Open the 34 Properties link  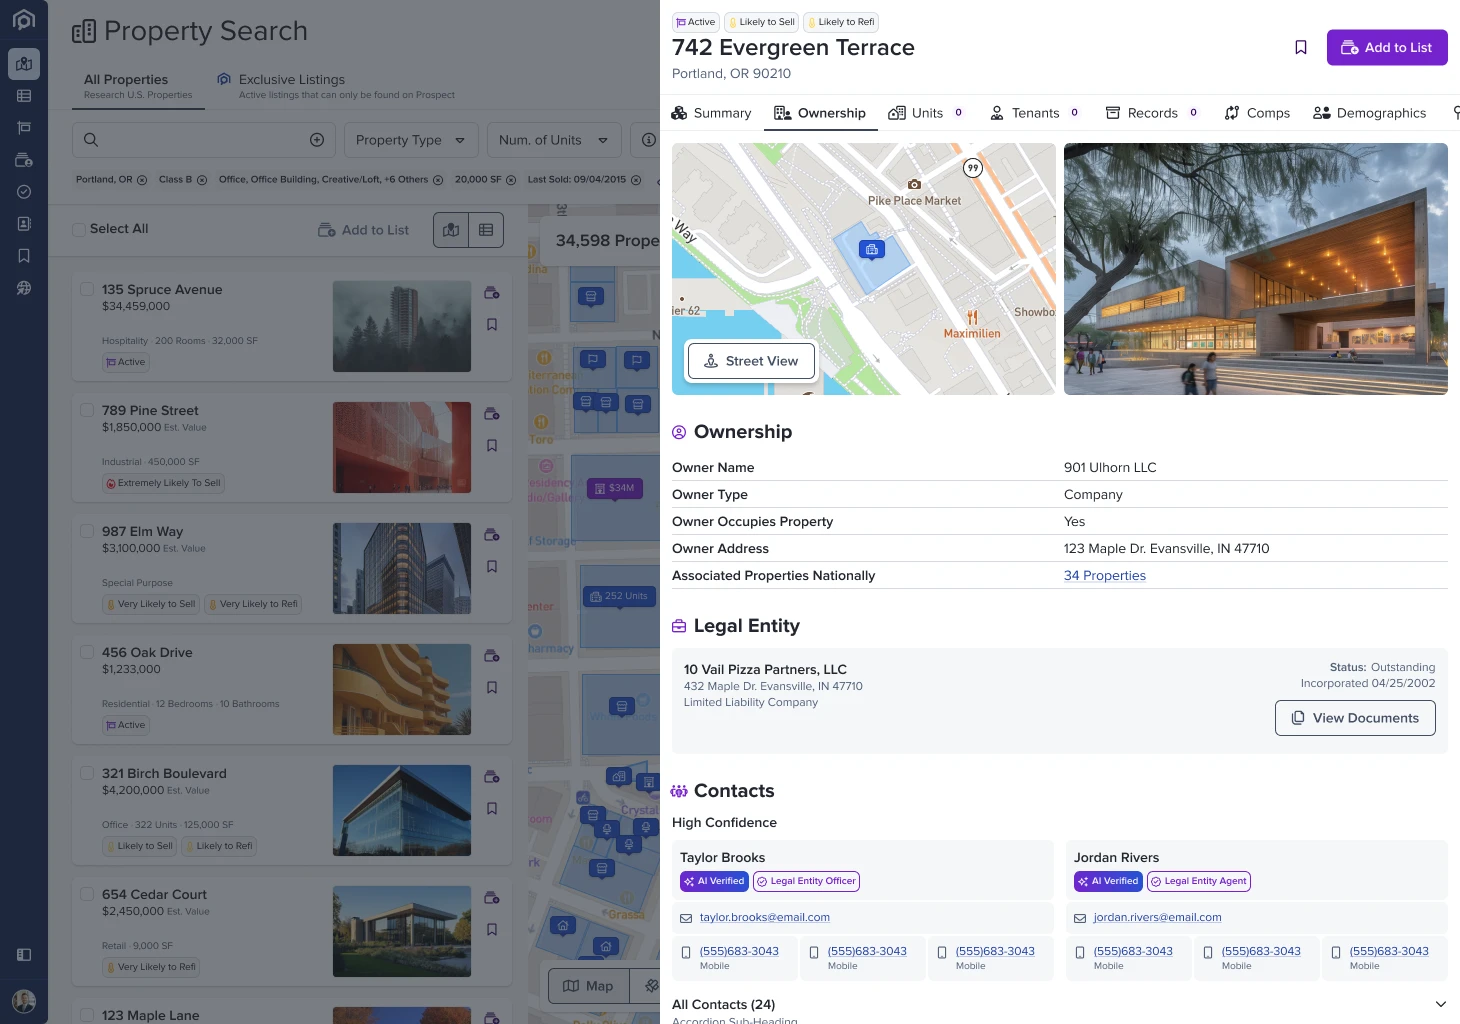[1105, 575]
